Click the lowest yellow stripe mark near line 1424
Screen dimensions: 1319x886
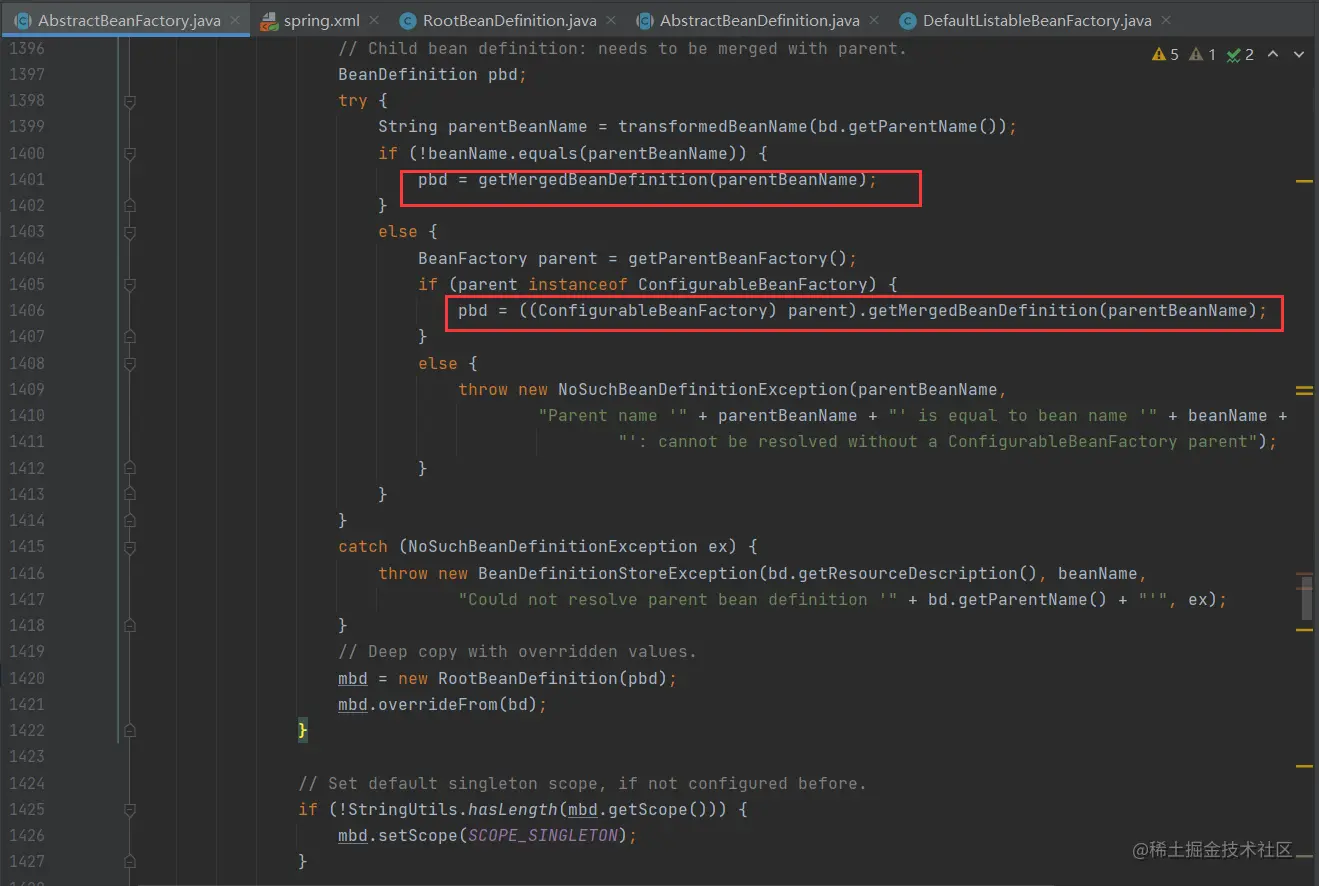pos(1304,766)
